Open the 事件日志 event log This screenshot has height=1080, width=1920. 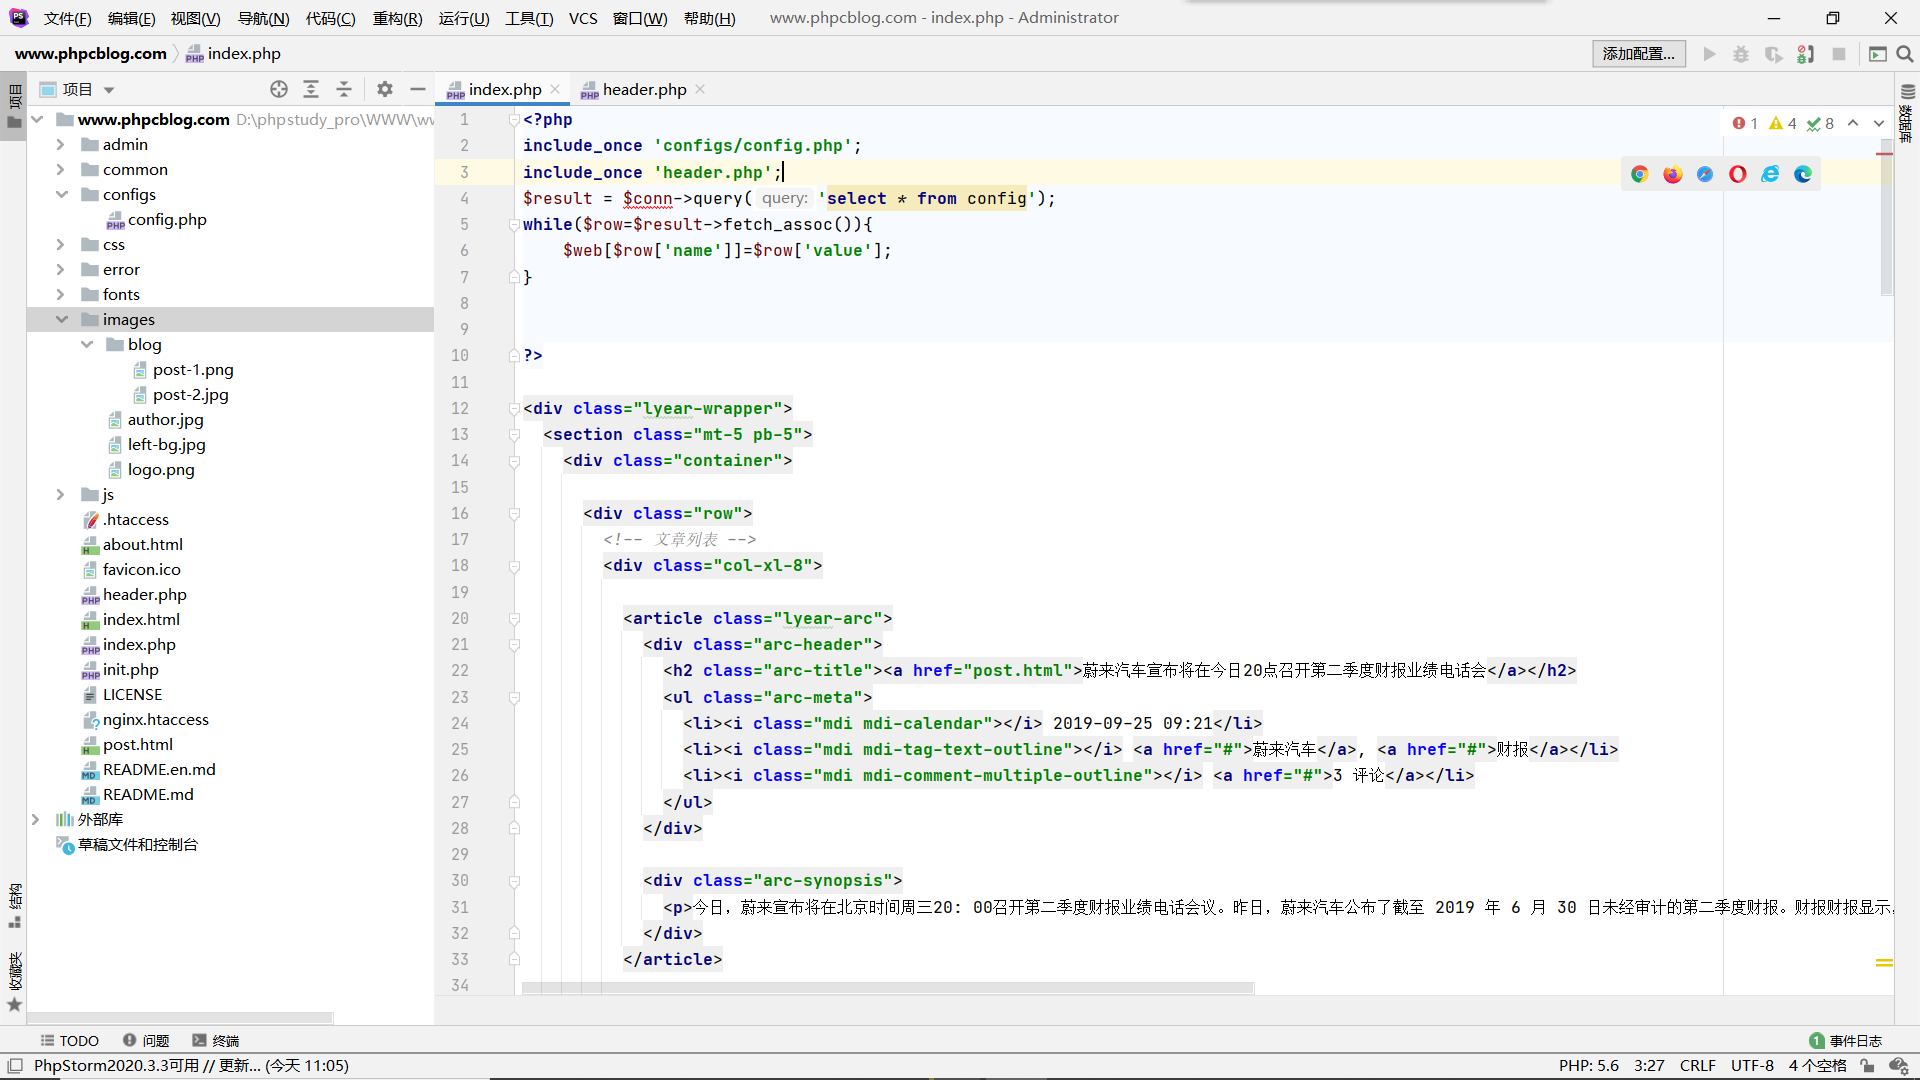[x=1846, y=1041]
